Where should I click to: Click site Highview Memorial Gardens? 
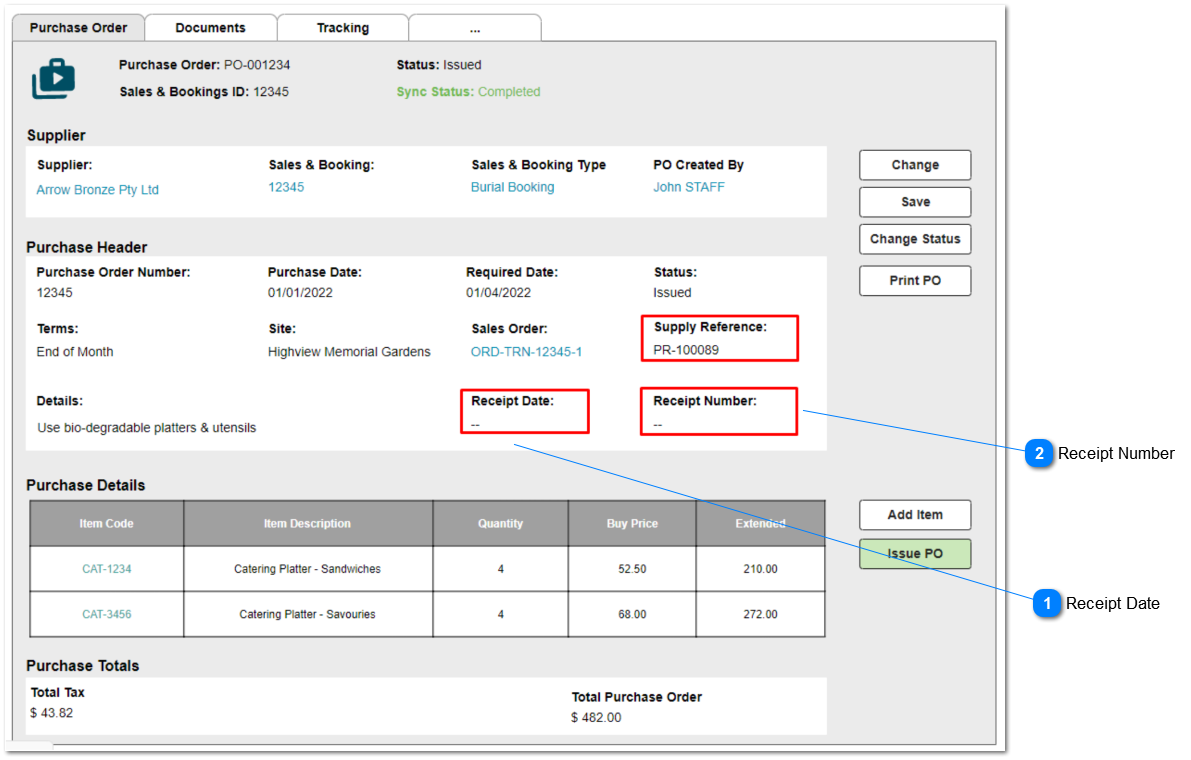(x=349, y=352)
